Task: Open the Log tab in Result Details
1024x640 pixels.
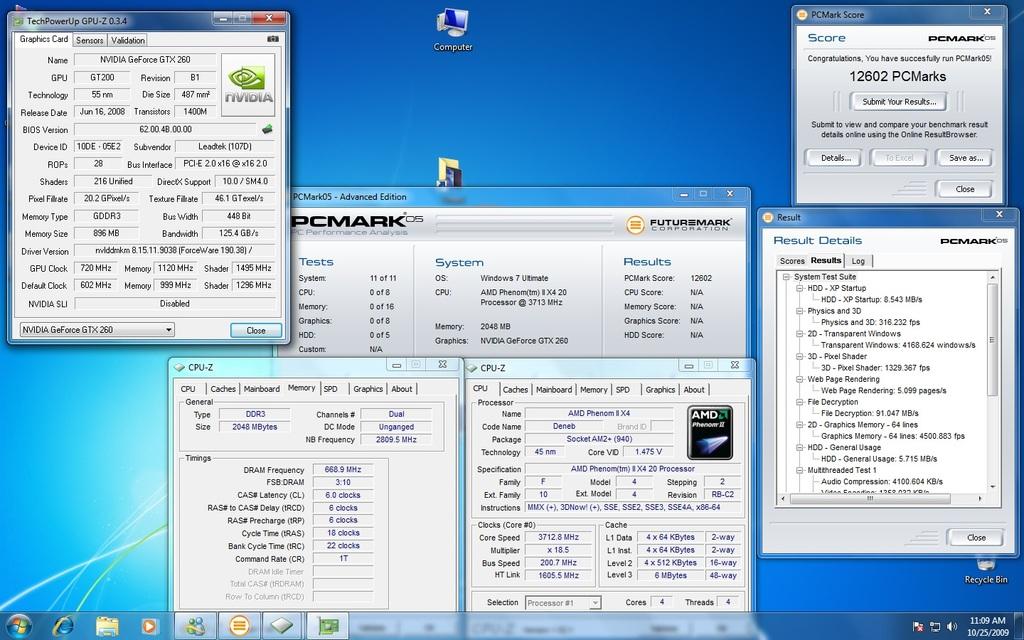Action: tap(858, 261)
